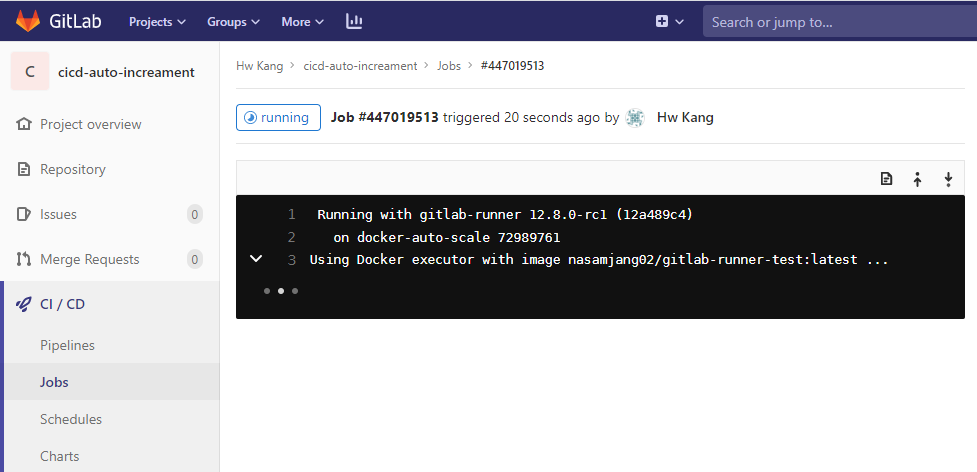Screen dimensions: 977x472
Task: Show the complete raw job log
Action: (x=886, y=179)
